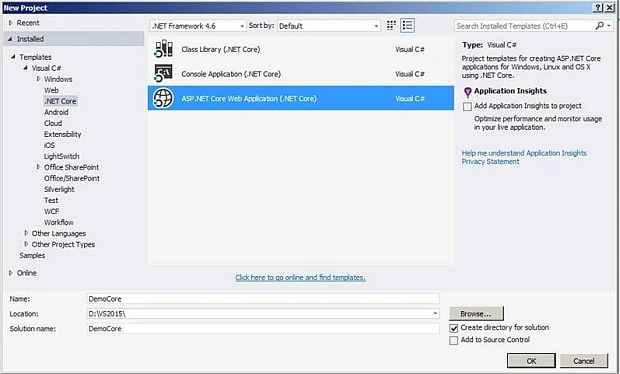
Task: Expand the Other Languages node
Action: pyautogui.click(x=26, y=233)
